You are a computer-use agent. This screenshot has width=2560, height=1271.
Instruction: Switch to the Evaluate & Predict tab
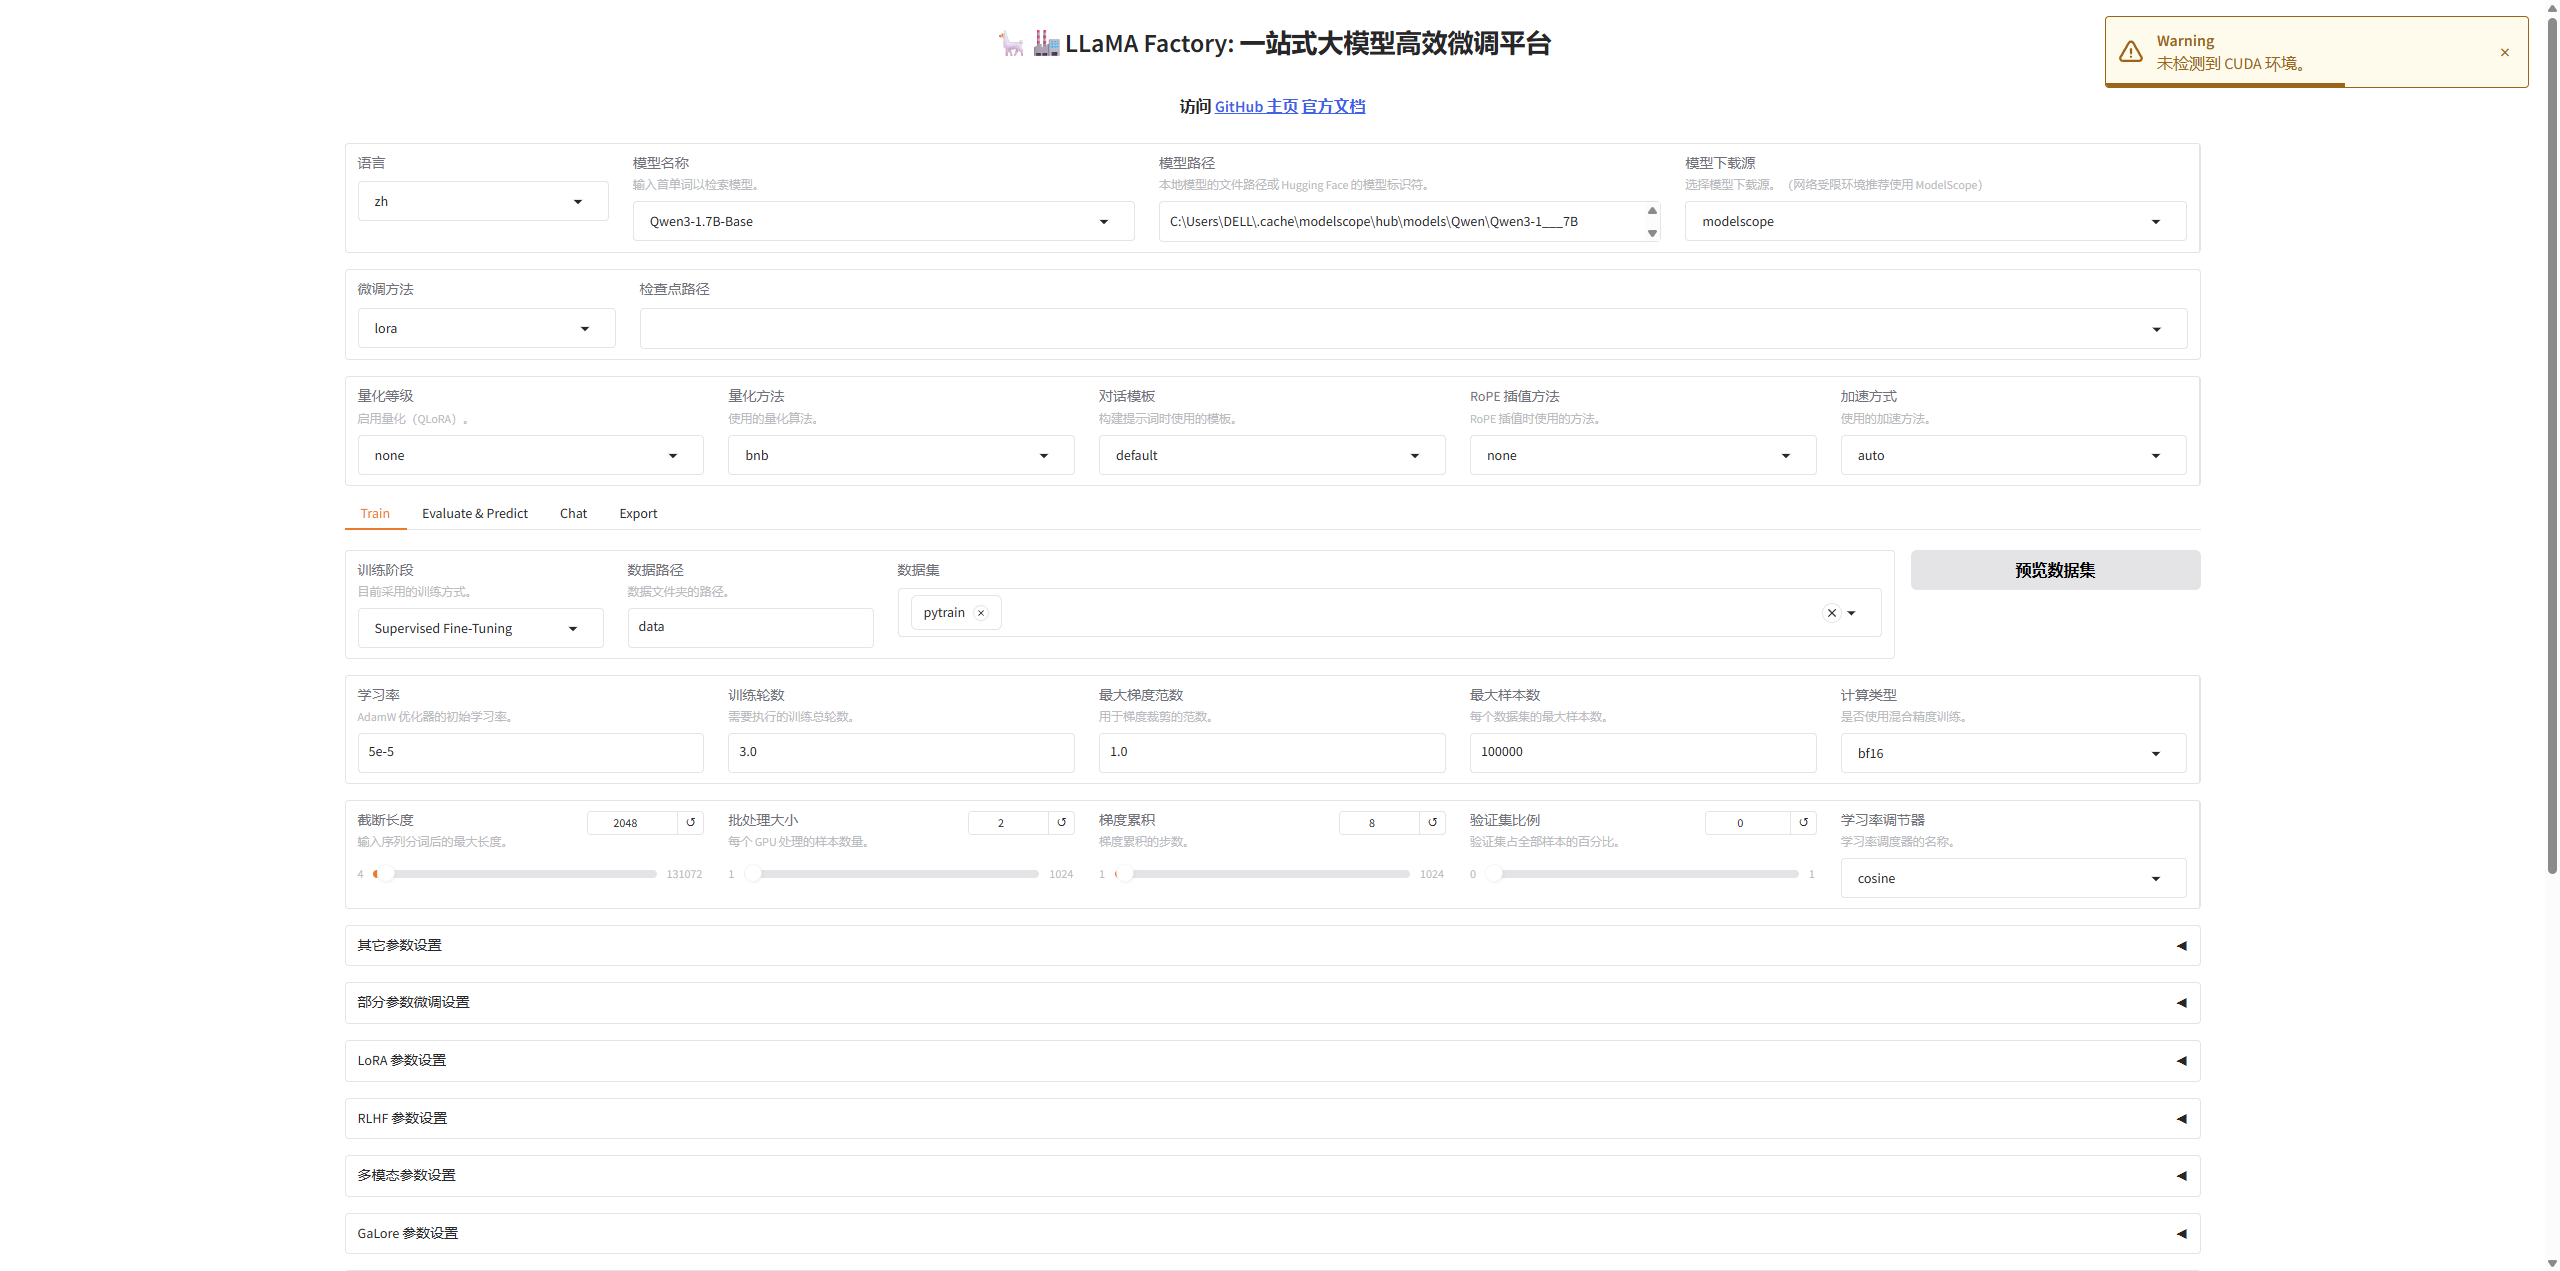click(x=474, y=513)
